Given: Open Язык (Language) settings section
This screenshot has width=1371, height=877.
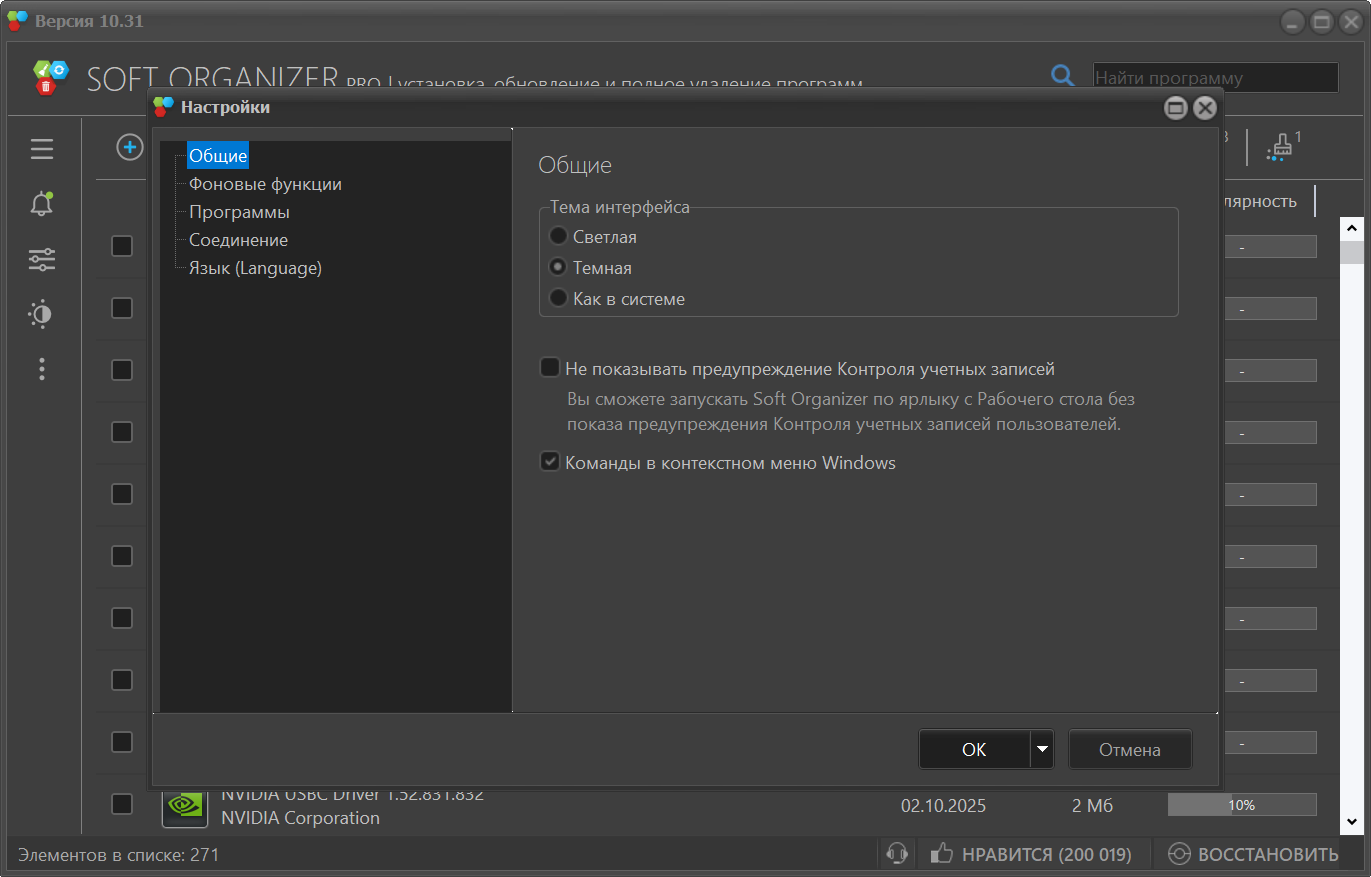Looking at the screenshot, I should tap(255, 268).
